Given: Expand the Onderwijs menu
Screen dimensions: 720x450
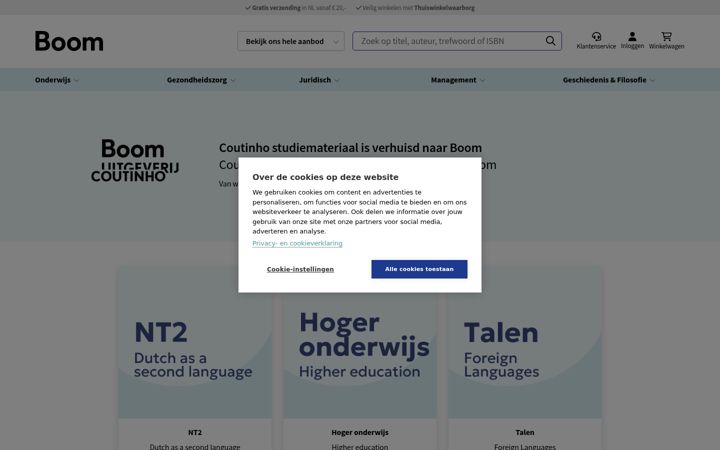Looking at the screenshot, I should click(56, 80).
